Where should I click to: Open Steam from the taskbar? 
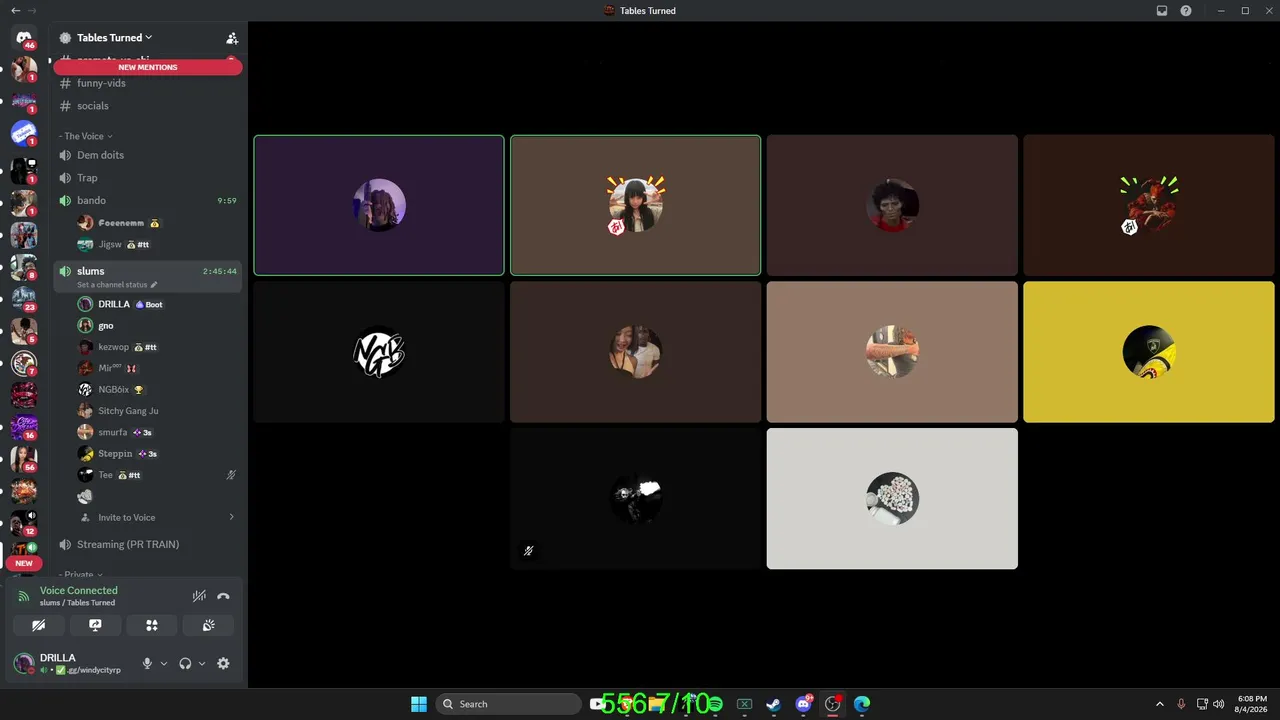point(773,704)
